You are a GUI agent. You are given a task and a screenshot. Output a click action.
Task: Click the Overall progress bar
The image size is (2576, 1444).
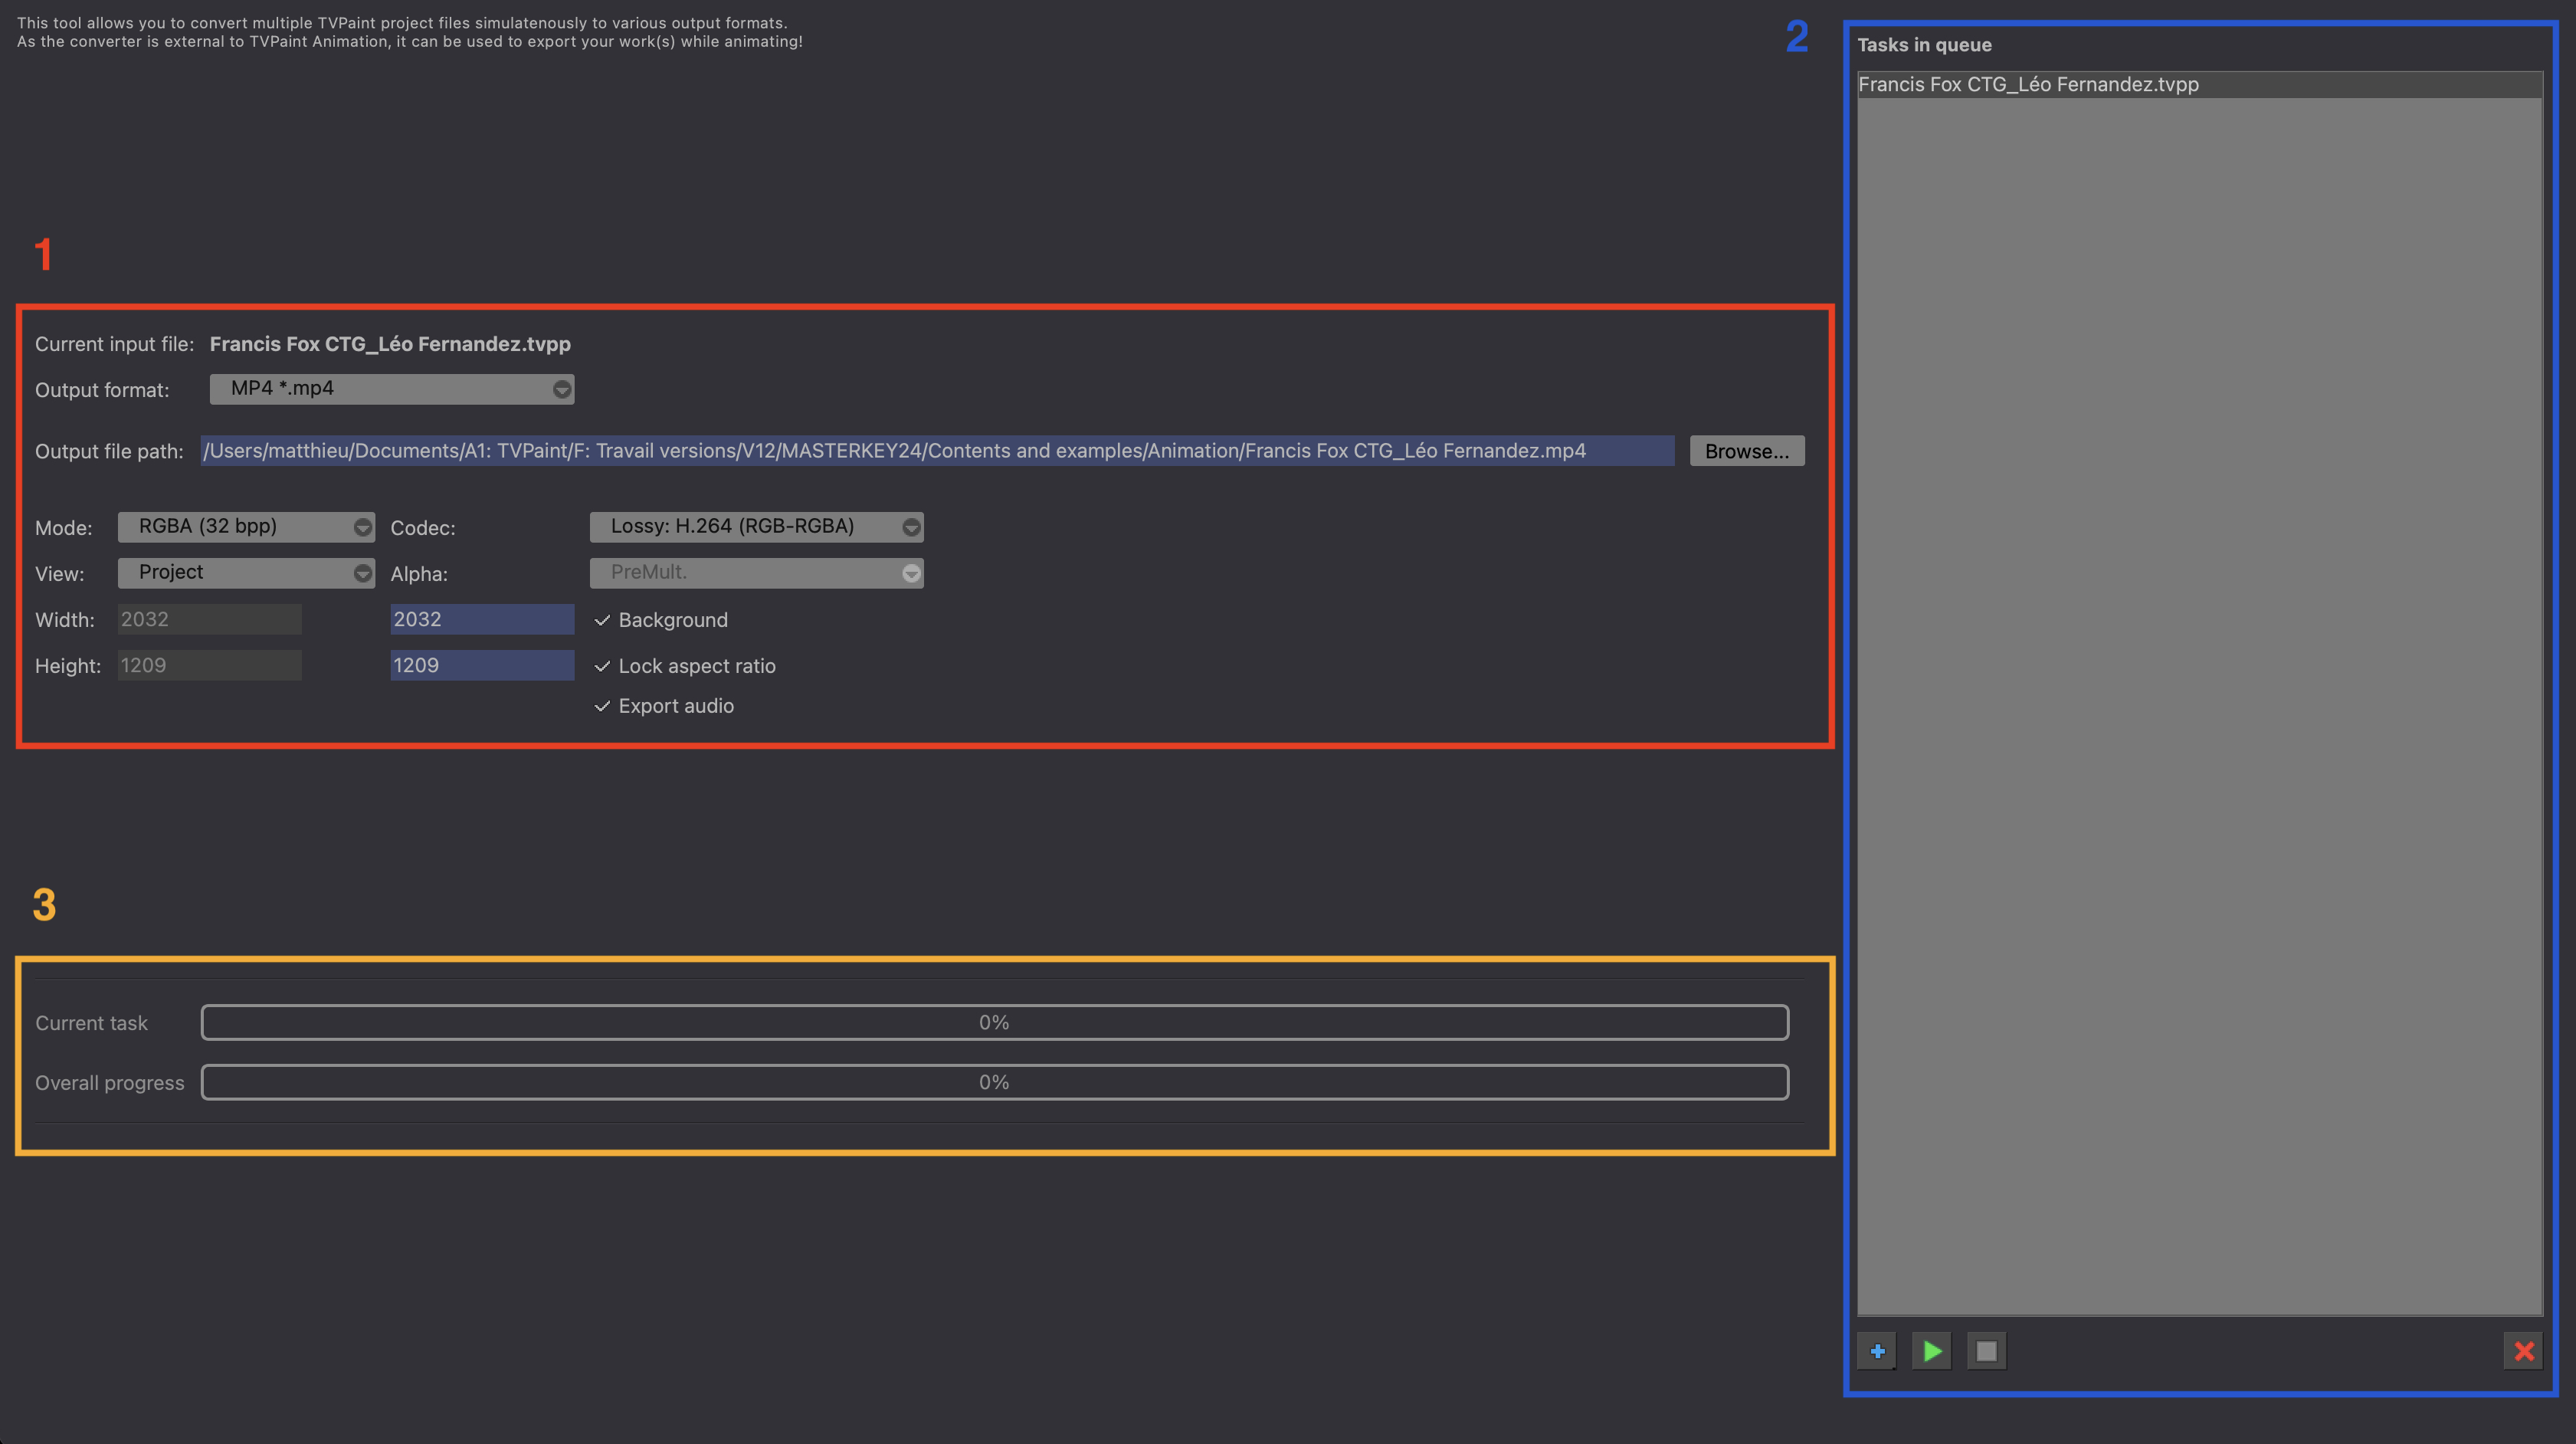[x=994, y=1082]
